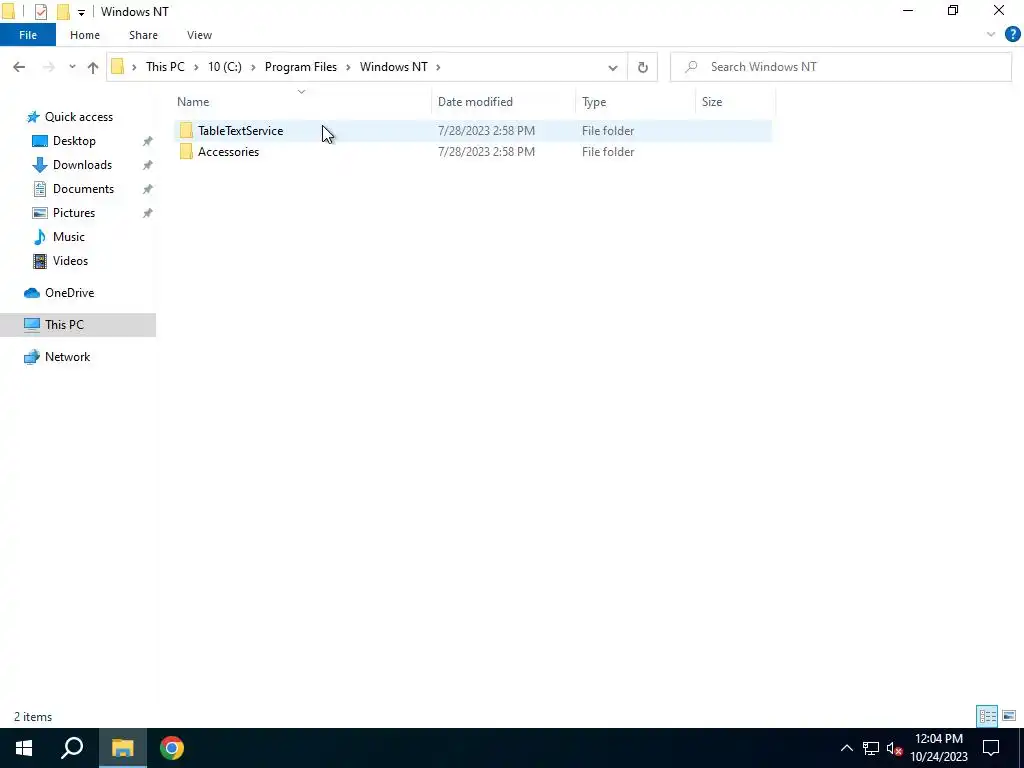
Task: Select the Accessories folder name
Action: click(x=229, y=152)
